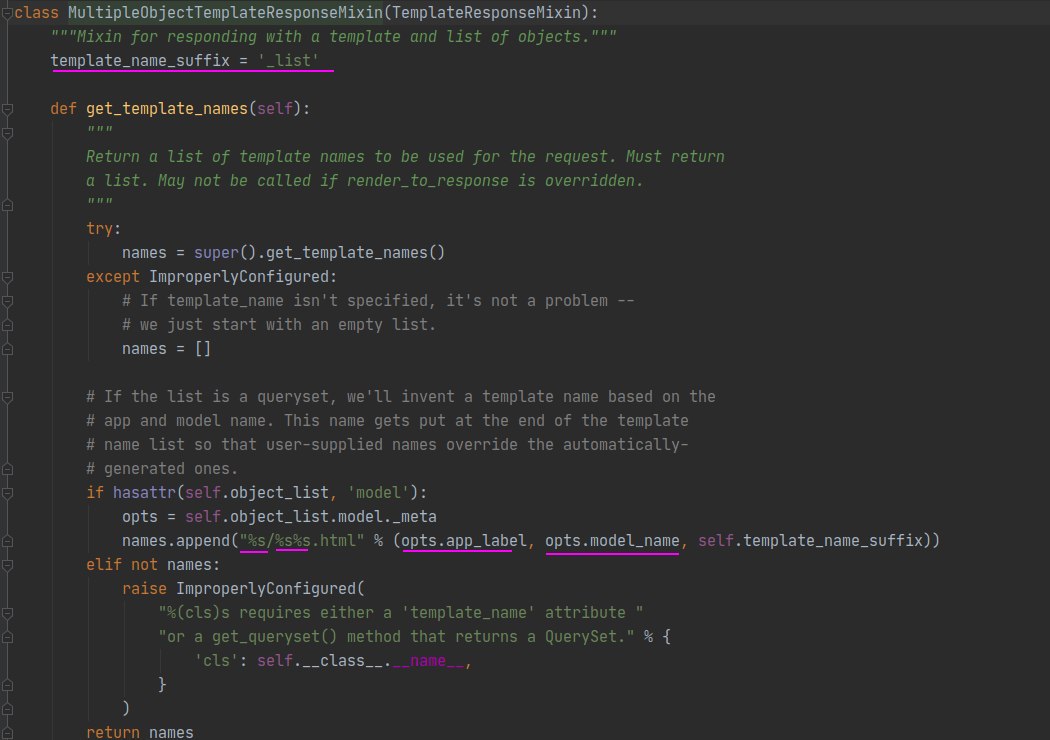Click the "%s/%s%s.html" format string

coord(302,540)
